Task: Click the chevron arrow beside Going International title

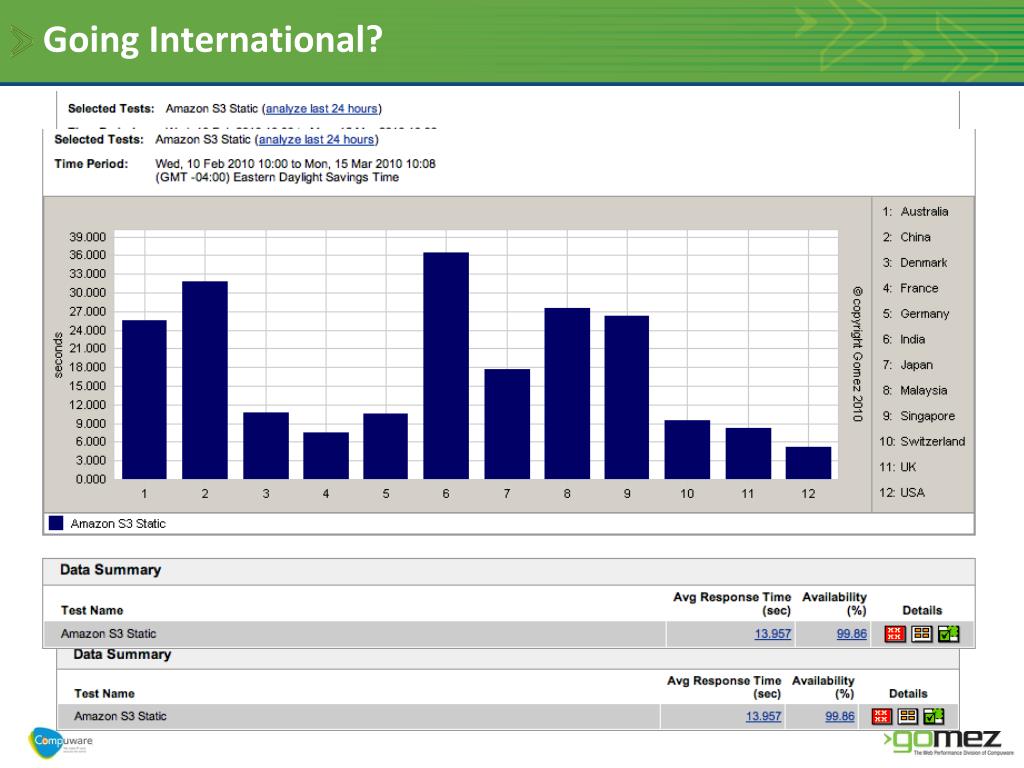Action: click(21, 41)
